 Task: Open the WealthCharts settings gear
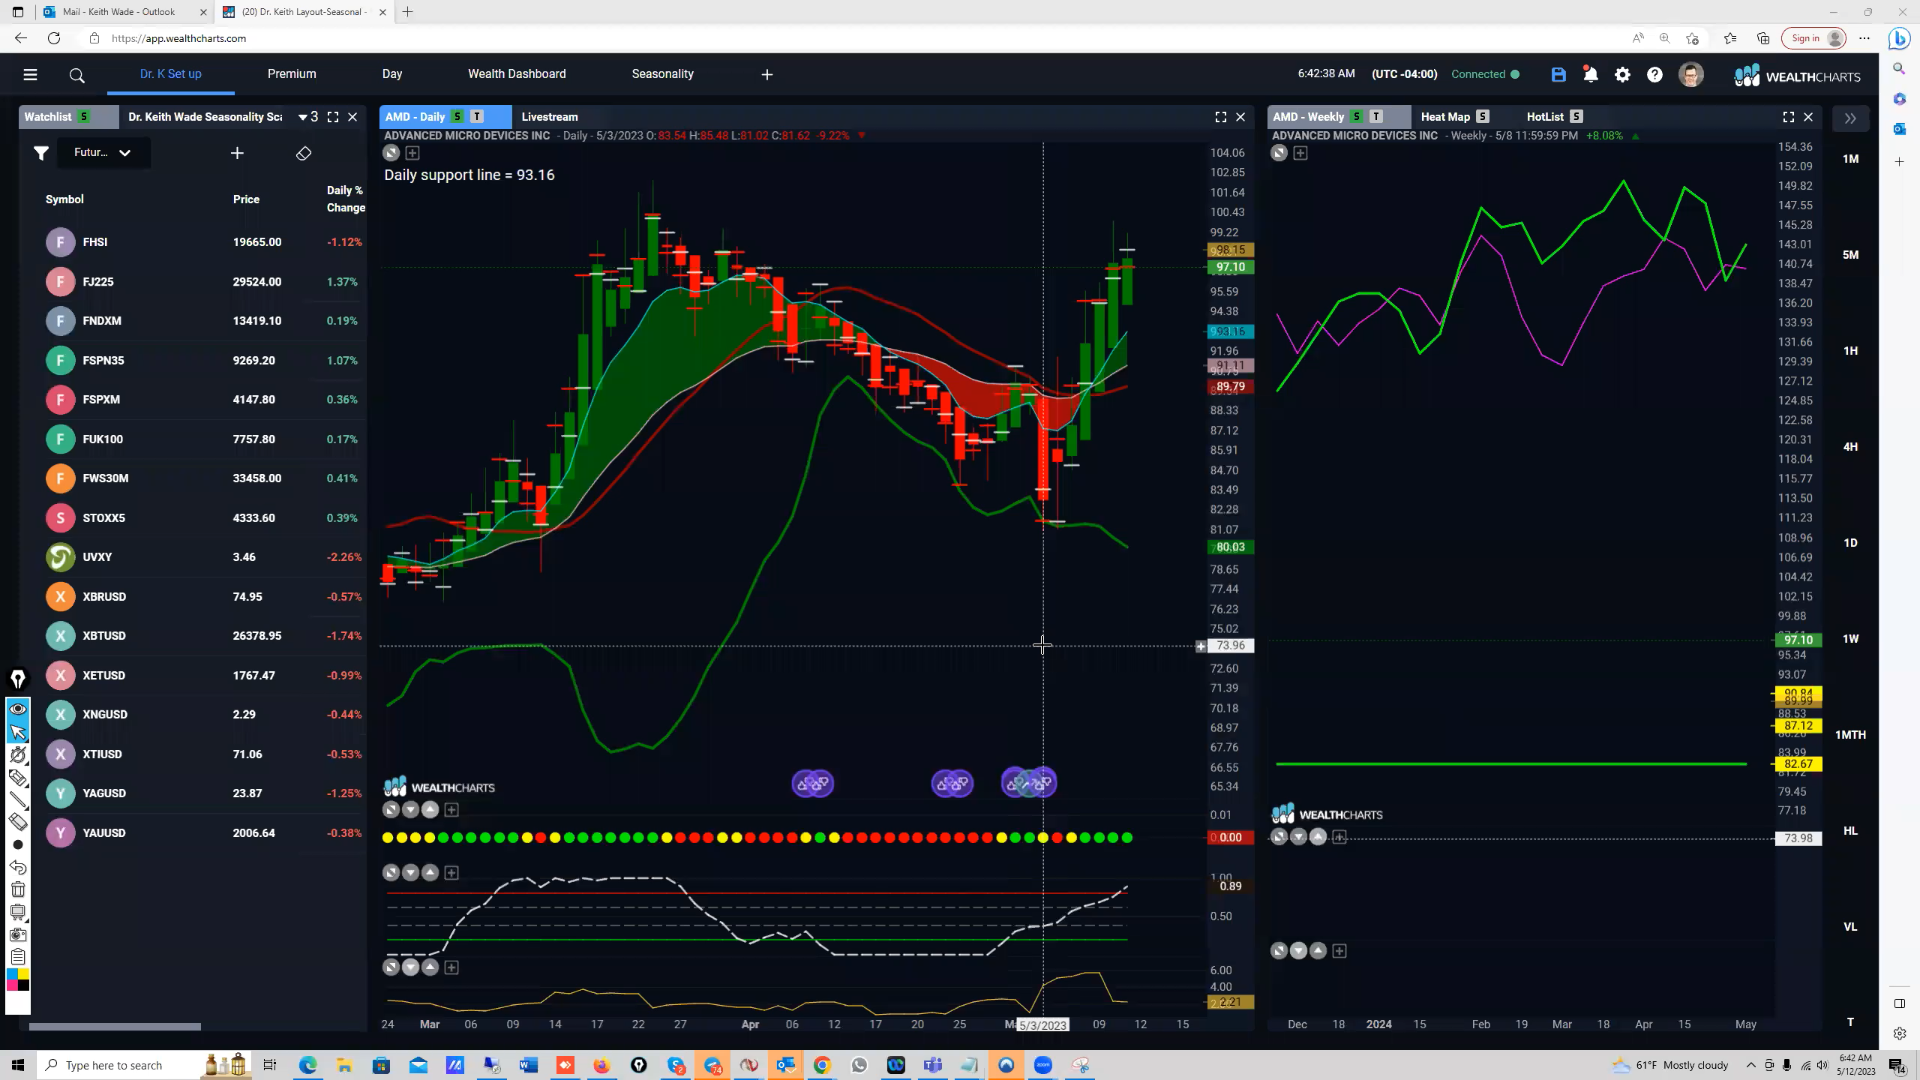[1622, 74]
